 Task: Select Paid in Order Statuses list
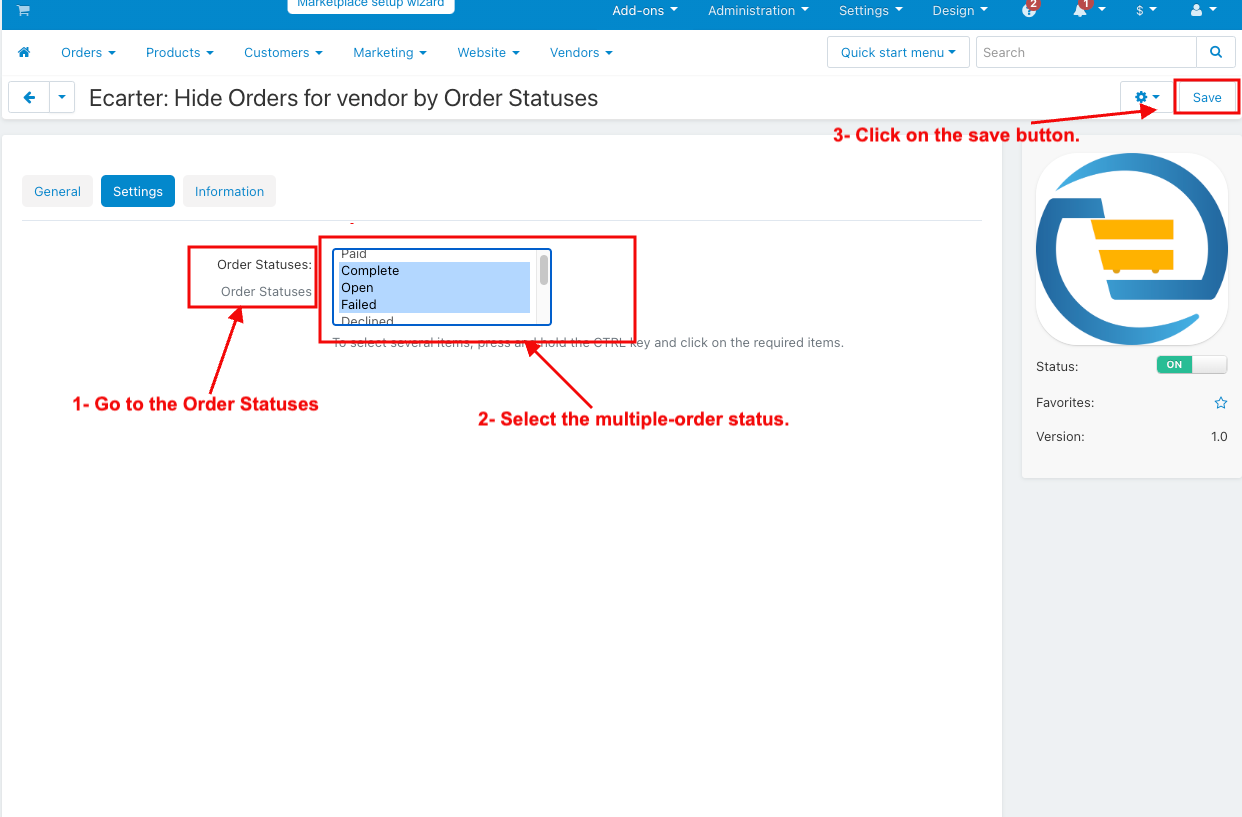click(434, 255)
